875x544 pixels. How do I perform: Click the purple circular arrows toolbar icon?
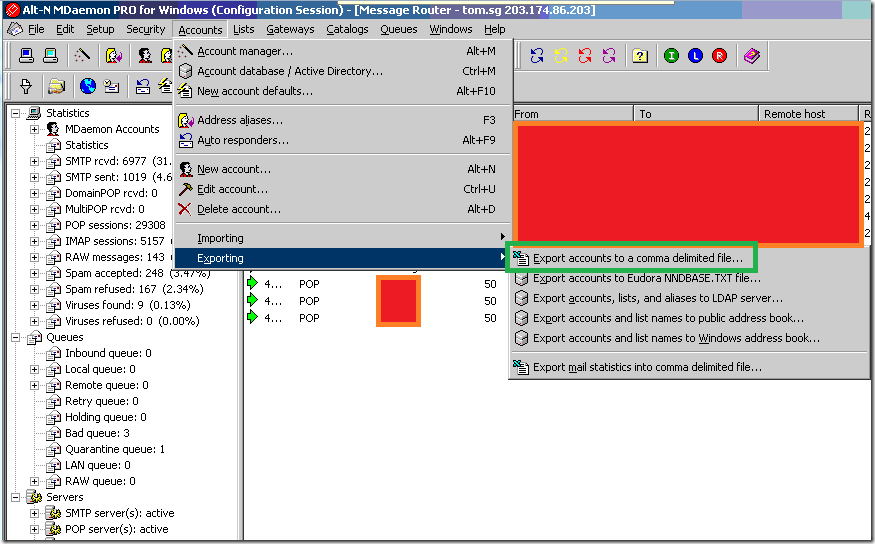[x=609, y=55]
